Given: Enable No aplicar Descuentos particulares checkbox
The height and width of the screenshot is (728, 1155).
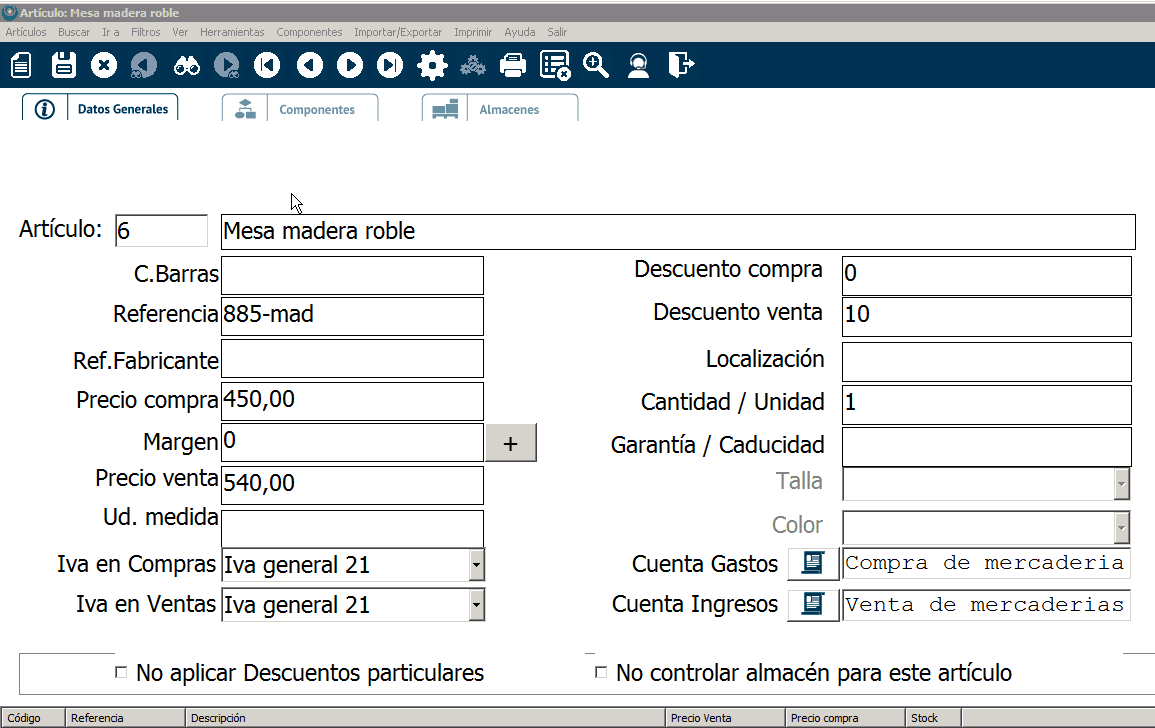Looking at the screenshot, I should 122,673.
